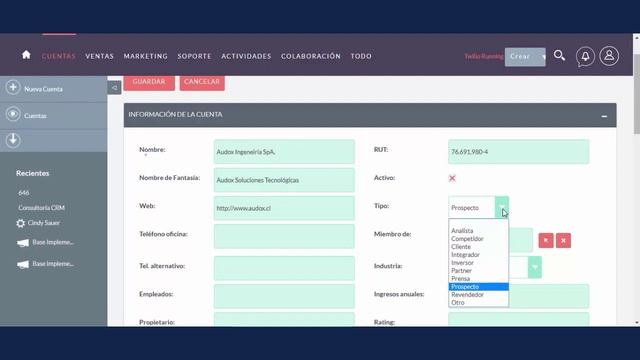Image resolution: width=640 pixels, height=360 pixels.
Task: Open the user profile icon
Action: (609, 56)
